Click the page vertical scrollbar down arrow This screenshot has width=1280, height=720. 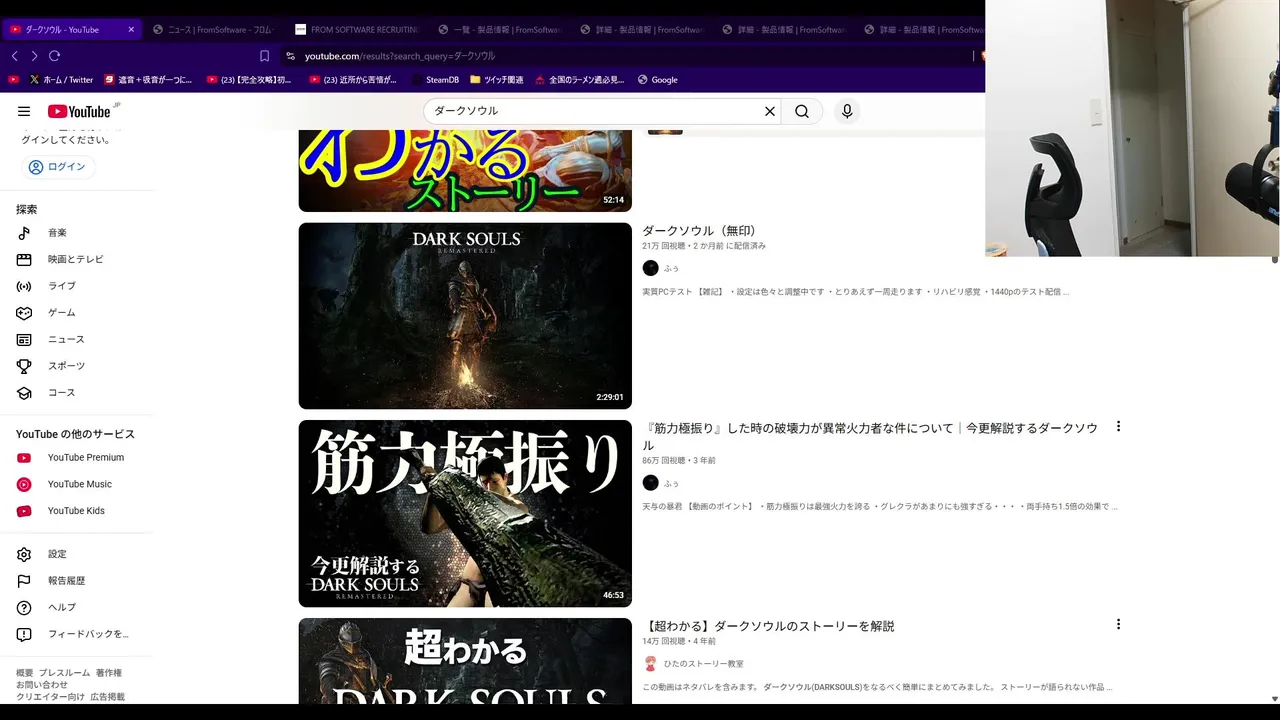pyautogui.click(x=1274, y=698)
